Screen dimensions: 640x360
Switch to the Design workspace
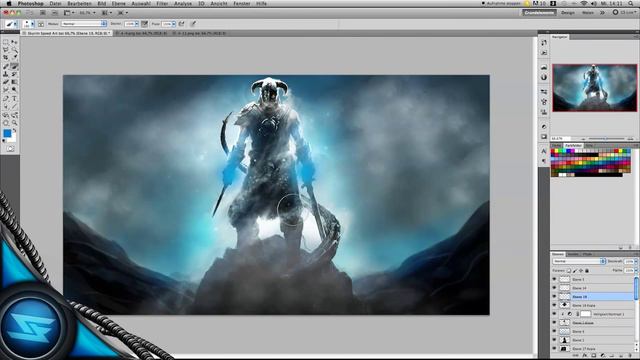pos(568,13)
